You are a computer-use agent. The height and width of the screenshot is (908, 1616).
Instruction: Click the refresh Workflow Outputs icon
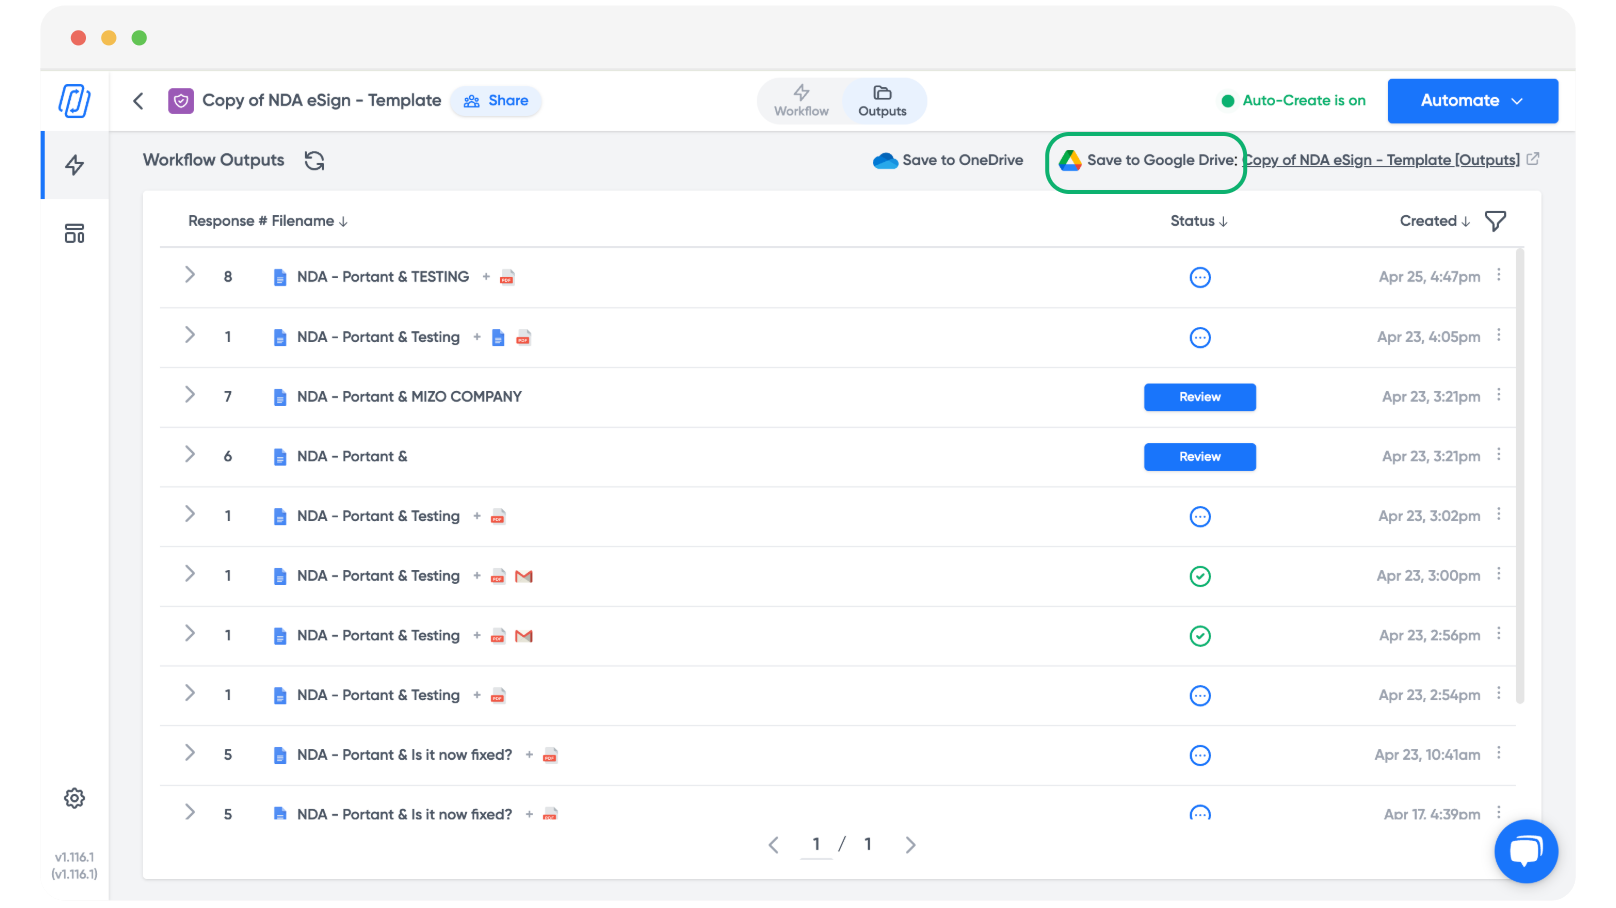(x=314, y=161)
